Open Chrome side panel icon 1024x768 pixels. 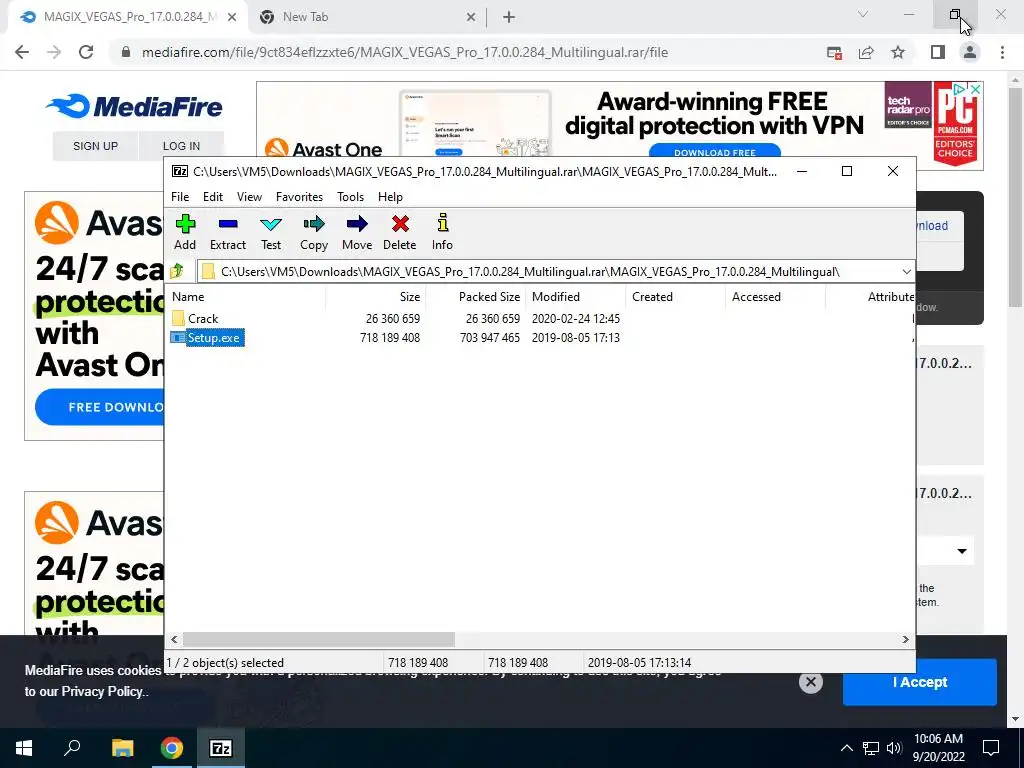coord(938,52)
